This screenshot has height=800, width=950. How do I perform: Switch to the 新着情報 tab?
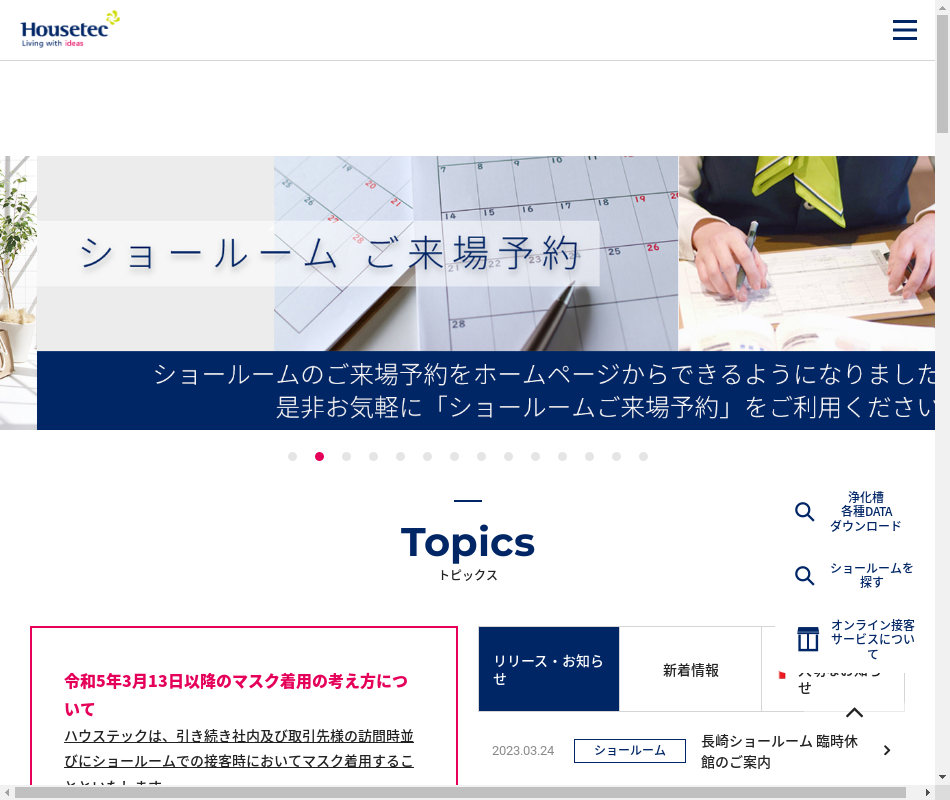690,670
